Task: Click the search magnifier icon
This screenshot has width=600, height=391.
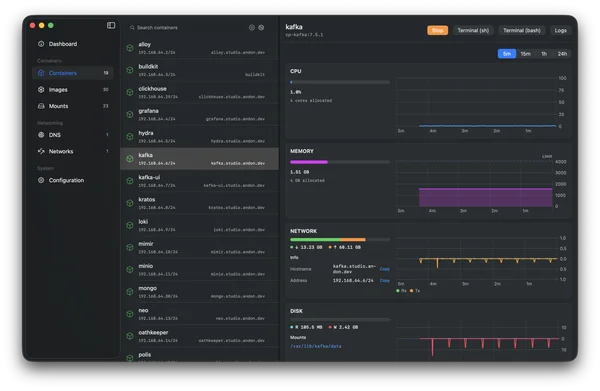Action: point(132,28)
